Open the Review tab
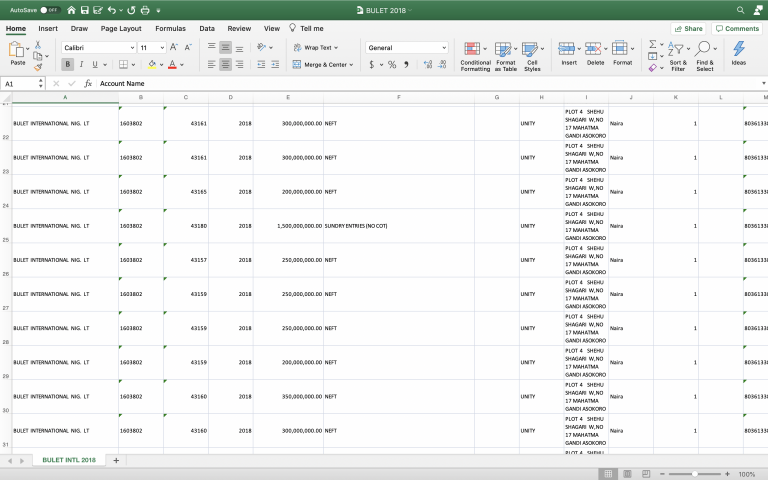 coord(239,28)
